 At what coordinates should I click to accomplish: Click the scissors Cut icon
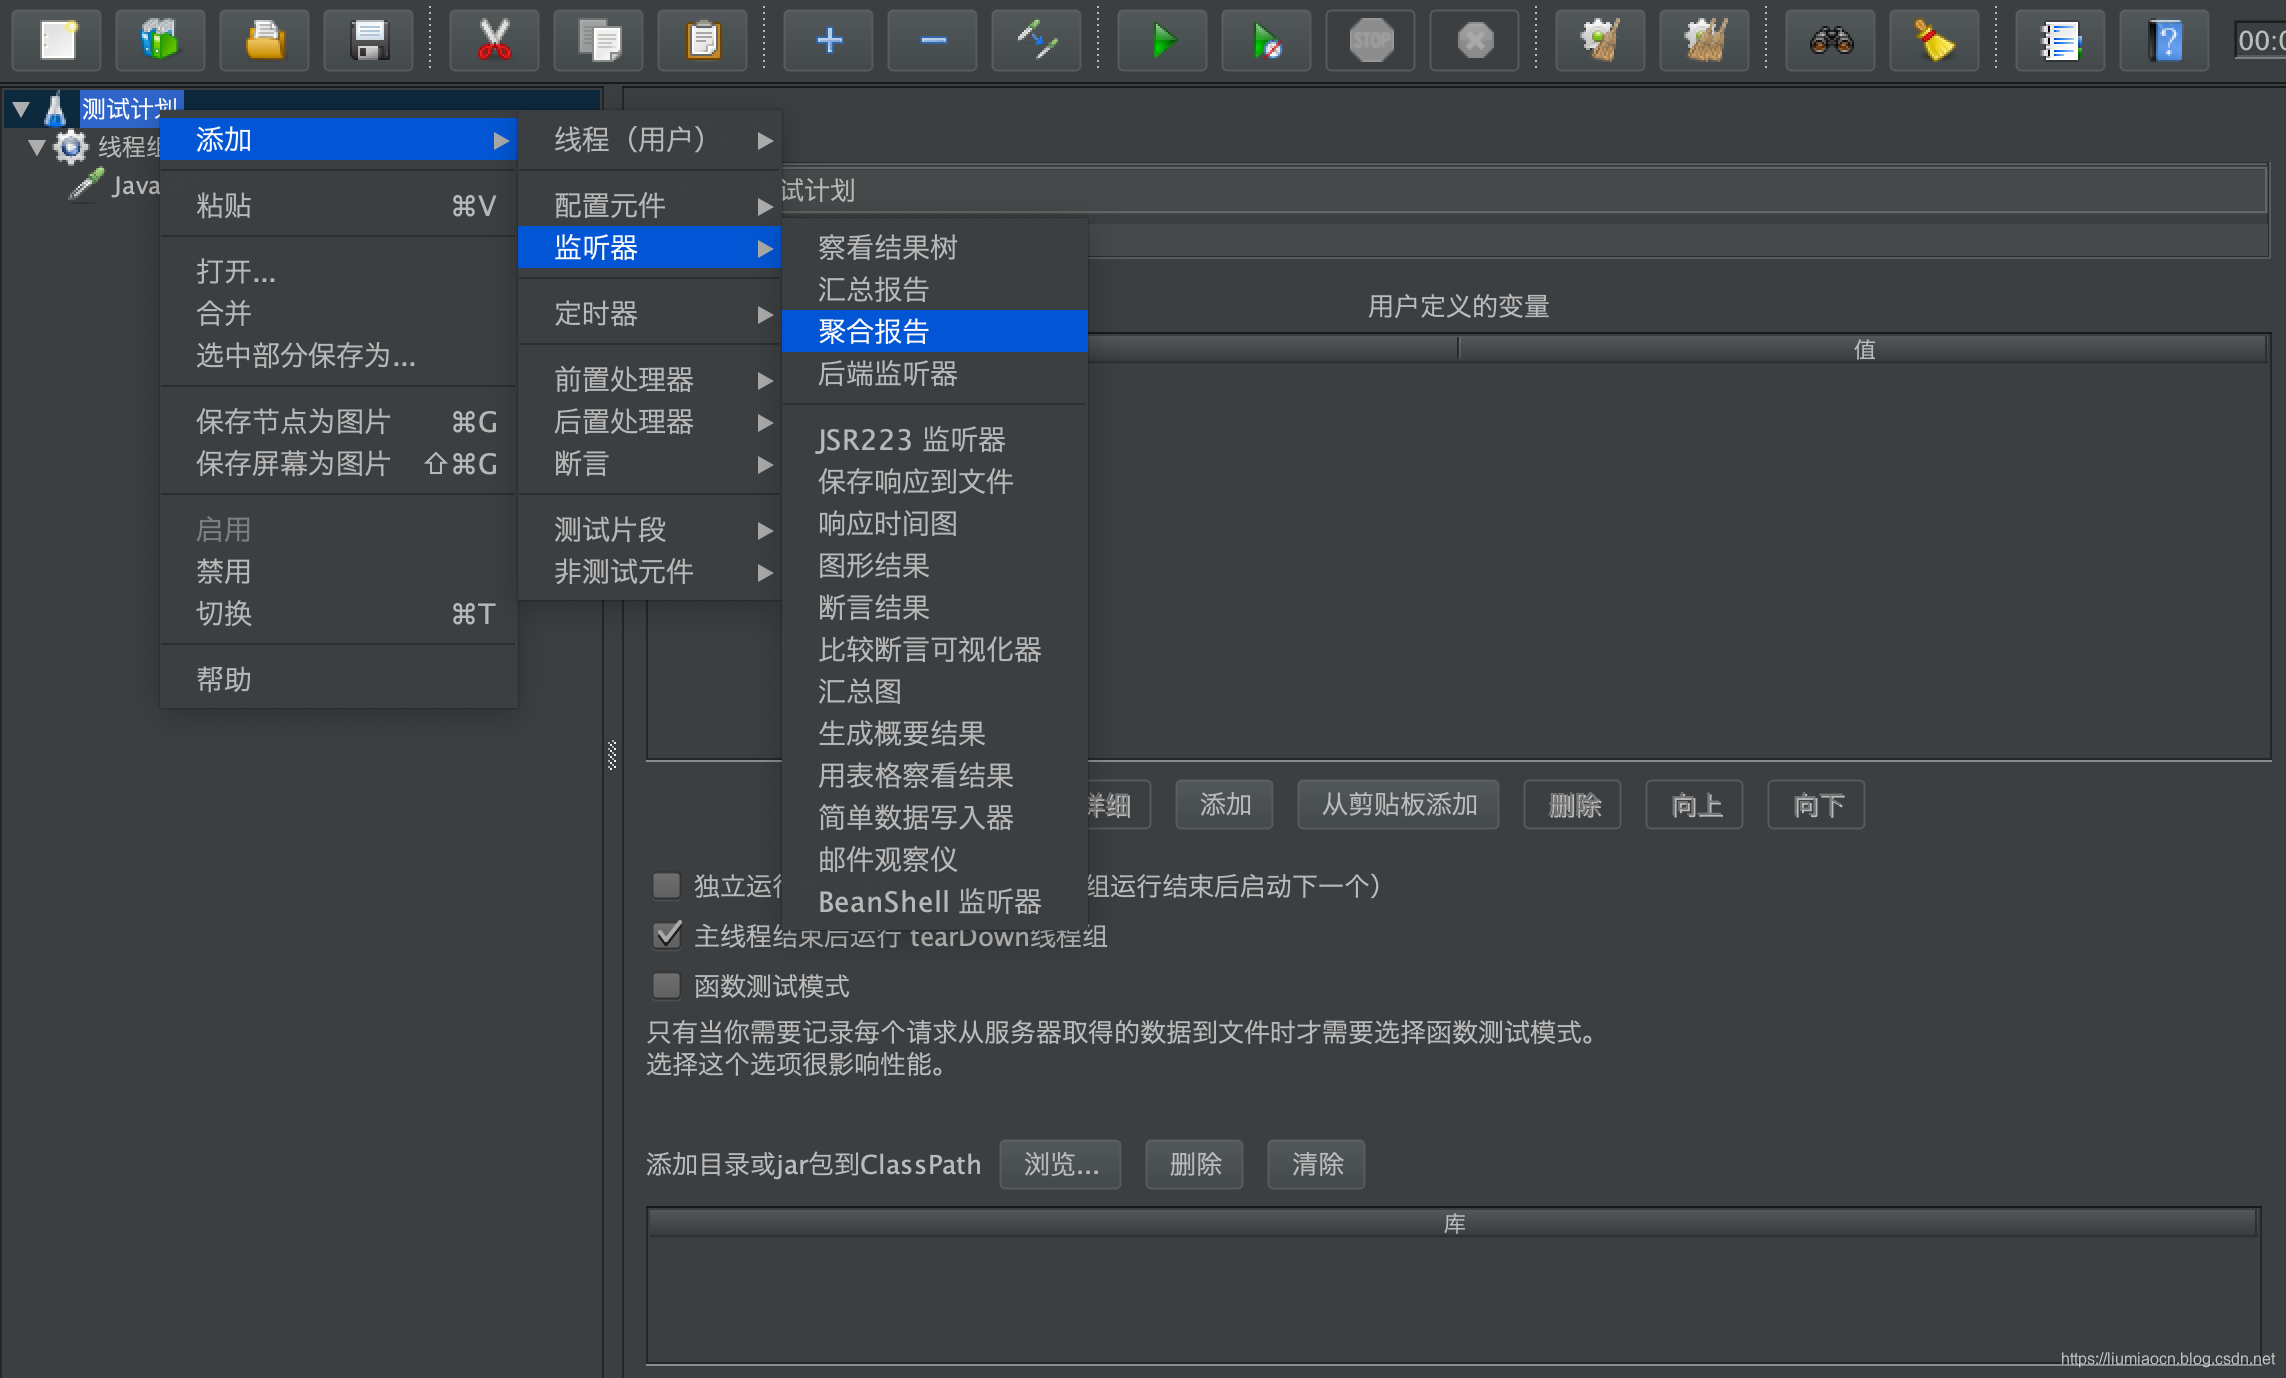coord(494,41)
